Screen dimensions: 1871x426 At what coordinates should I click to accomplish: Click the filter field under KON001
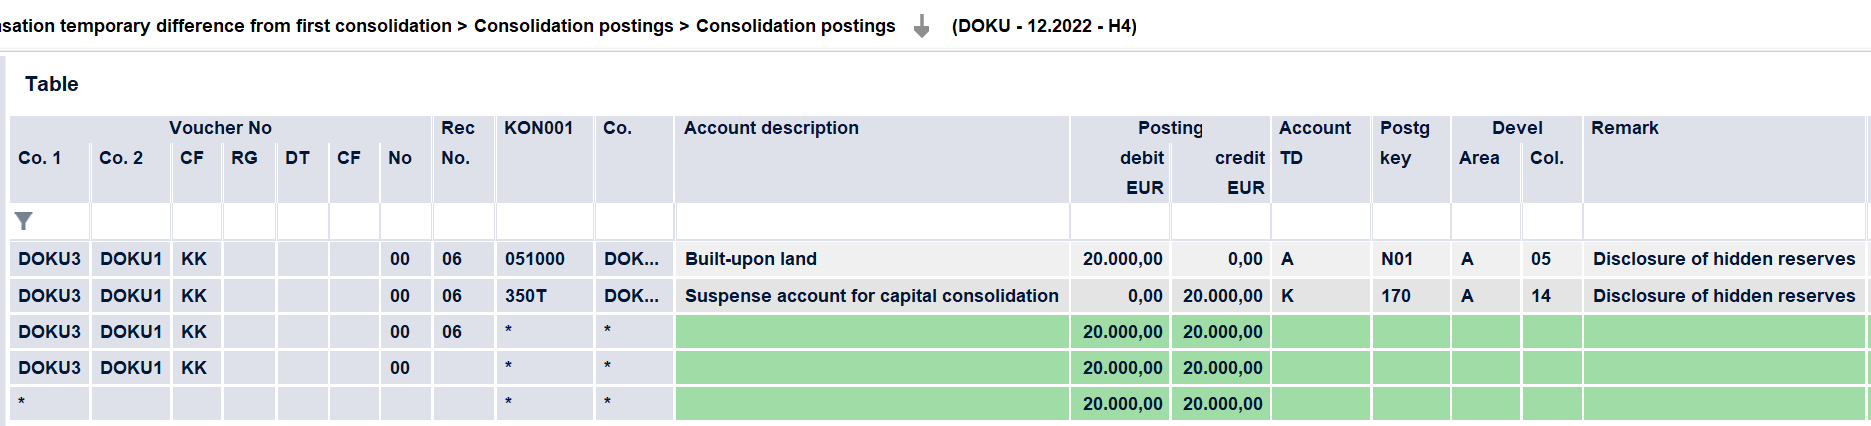coord(545,221)
